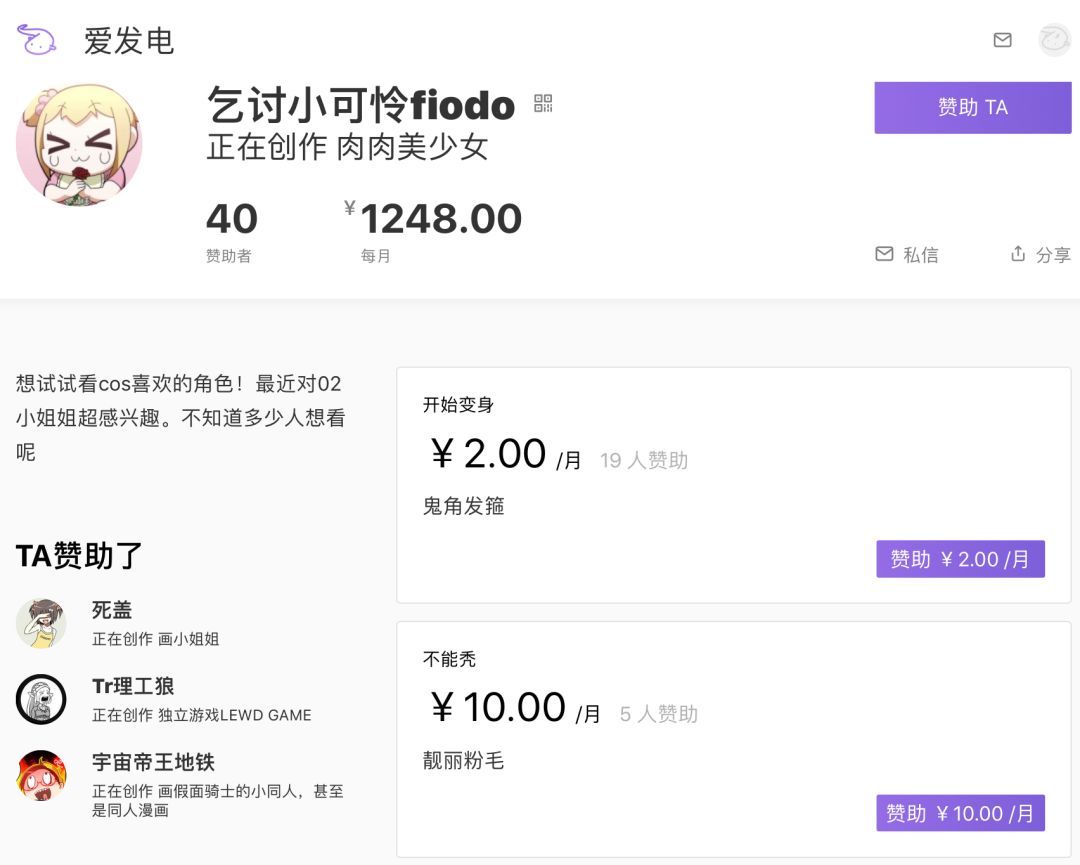Click the share arrow icon
Image resolution: width=1080 pixels, height=865 pixels.
coord(1018,254)
